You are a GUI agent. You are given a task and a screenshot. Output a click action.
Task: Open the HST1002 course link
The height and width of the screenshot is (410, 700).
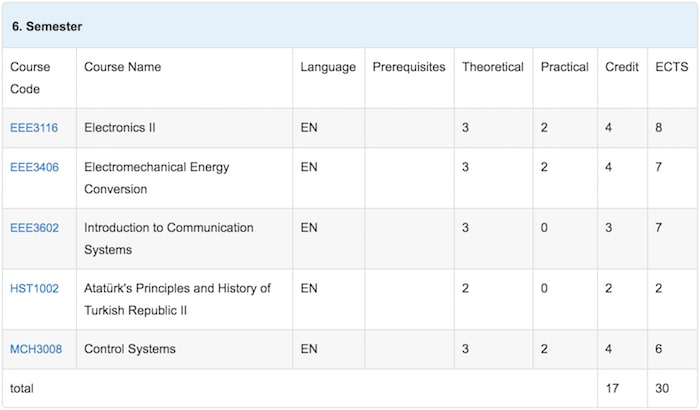coord(34,289)
